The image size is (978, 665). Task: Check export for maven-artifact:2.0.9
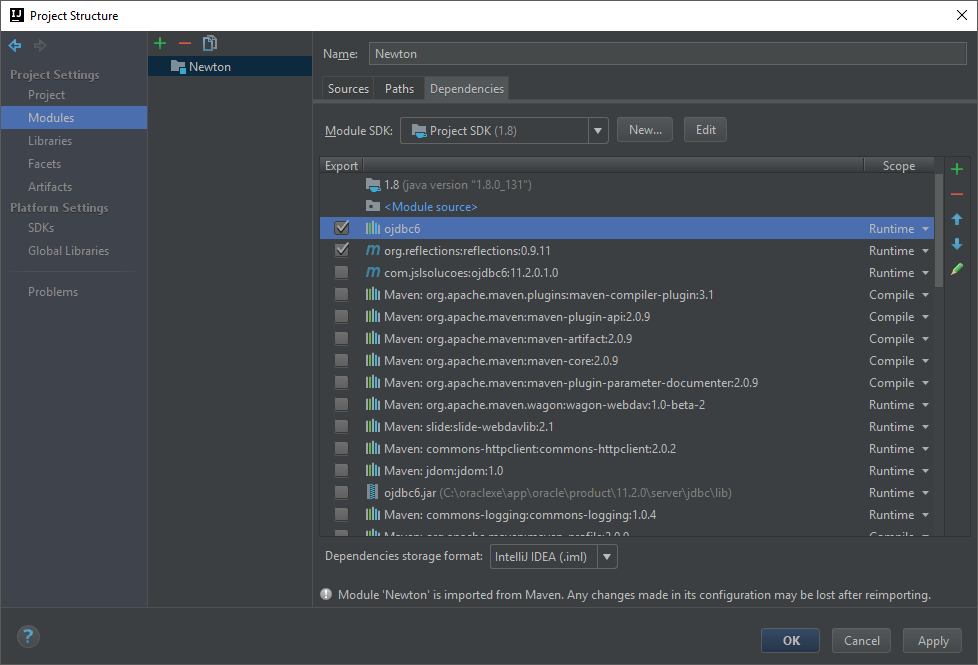point(341,338)
